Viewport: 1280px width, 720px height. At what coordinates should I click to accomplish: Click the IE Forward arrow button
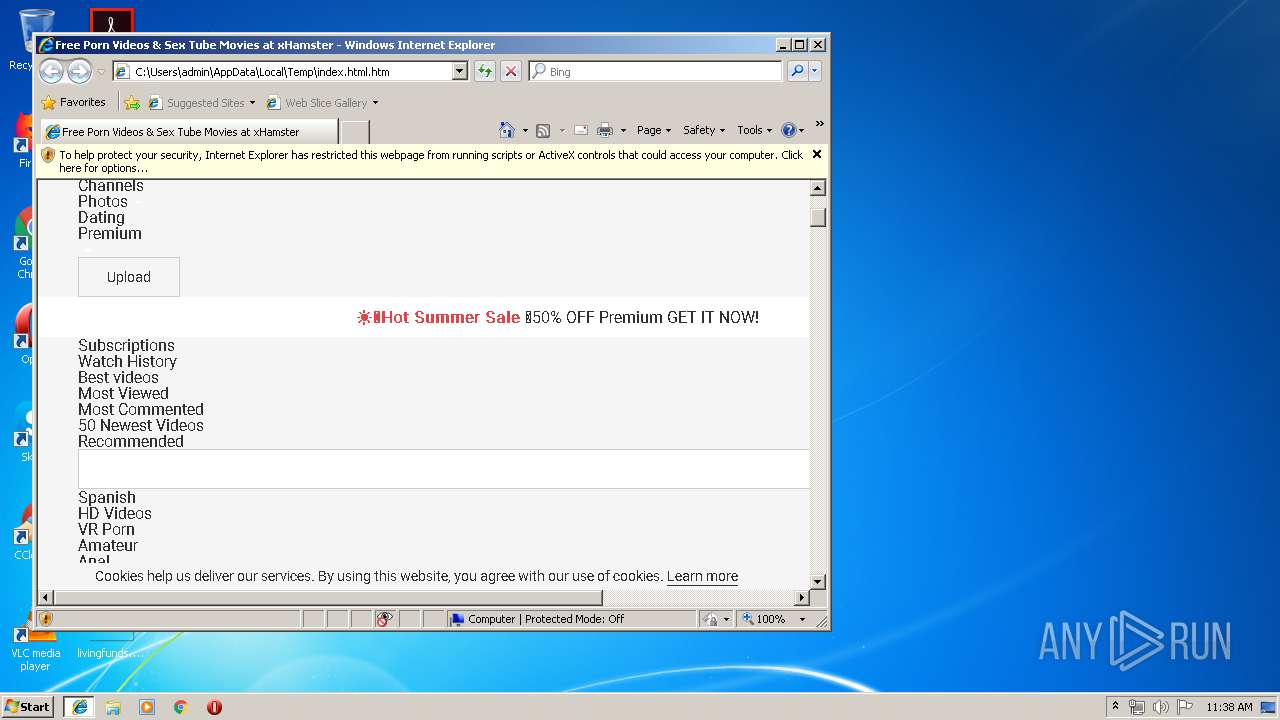pyautogui.click(x=79, y=71)
